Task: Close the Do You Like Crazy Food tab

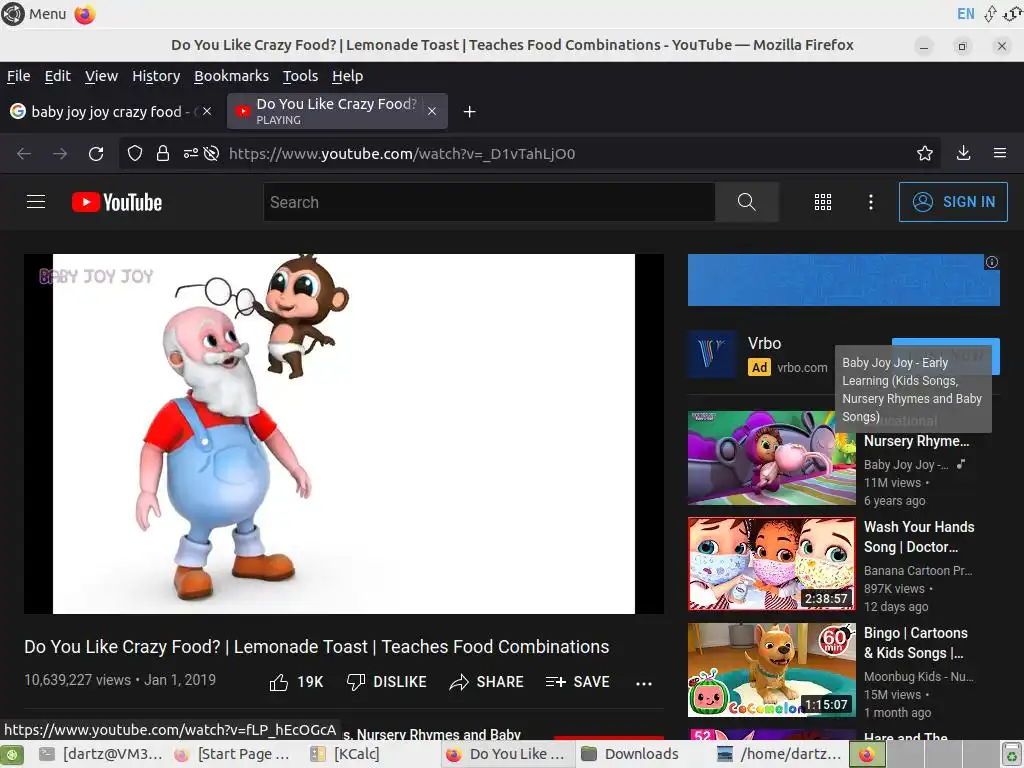Action: pos(432,111)
